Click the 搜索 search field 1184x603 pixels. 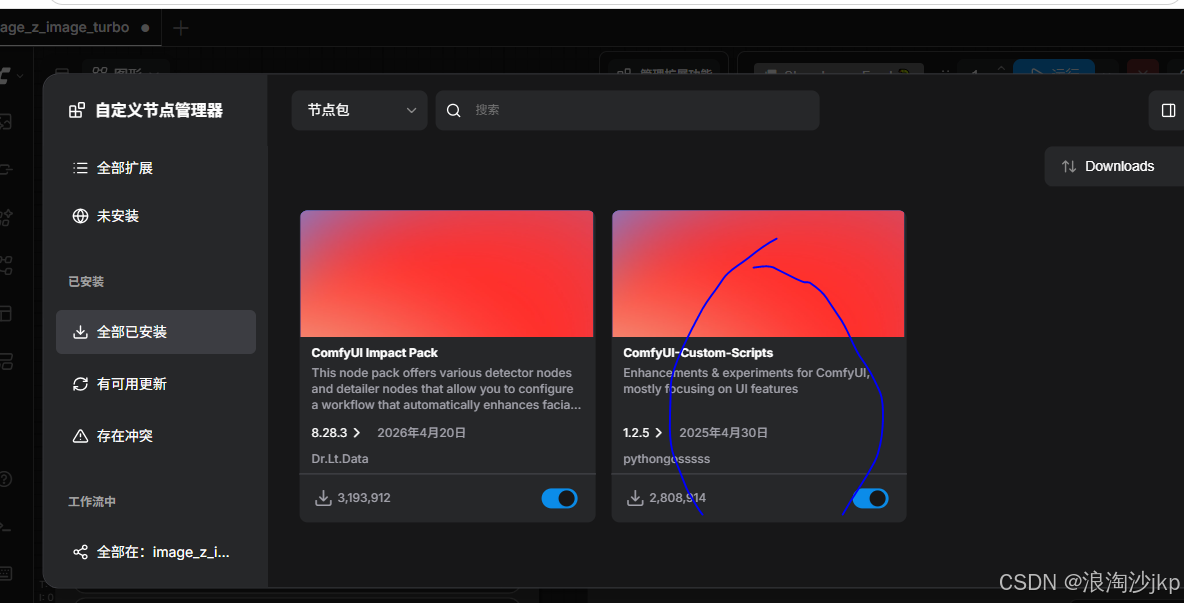(x=627, y=110)
